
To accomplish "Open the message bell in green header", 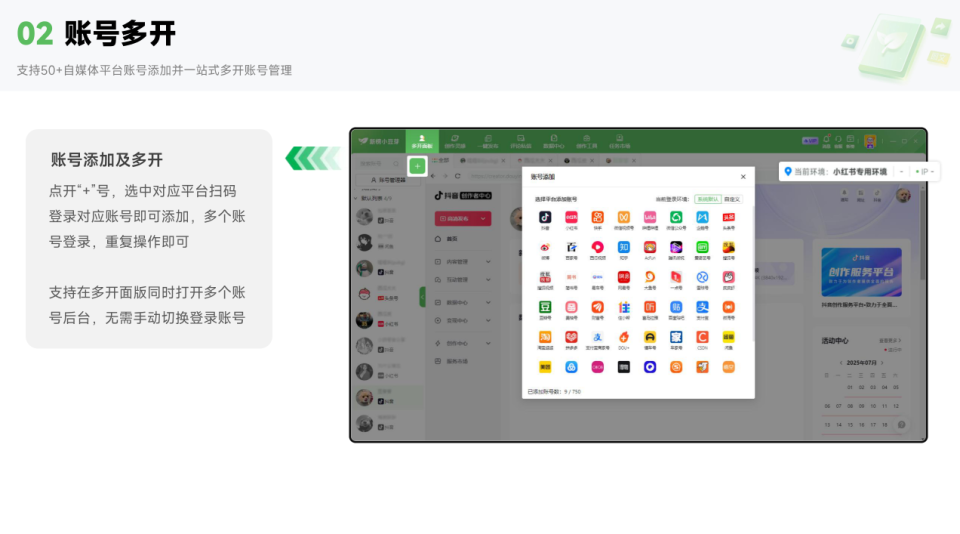I will [827, 140].
